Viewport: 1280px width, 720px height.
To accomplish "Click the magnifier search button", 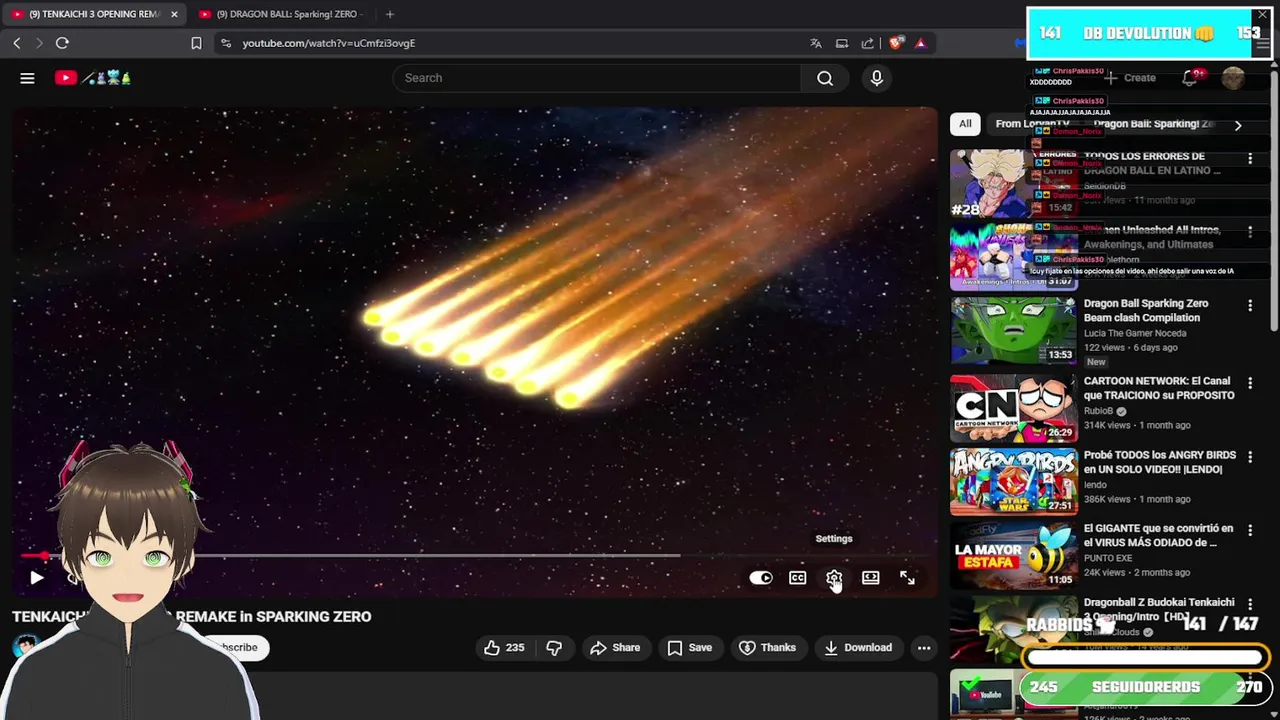I will [x=825, y=78].
